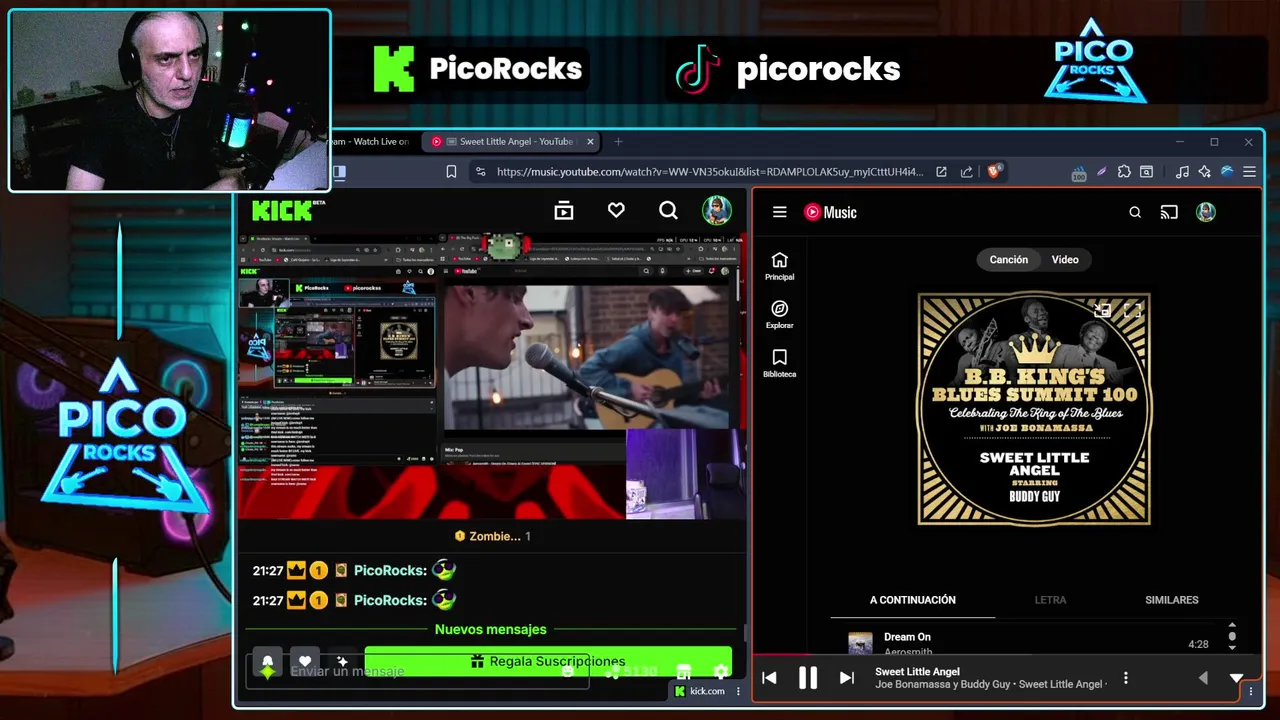Click the purple feather extension icon

1101,172
